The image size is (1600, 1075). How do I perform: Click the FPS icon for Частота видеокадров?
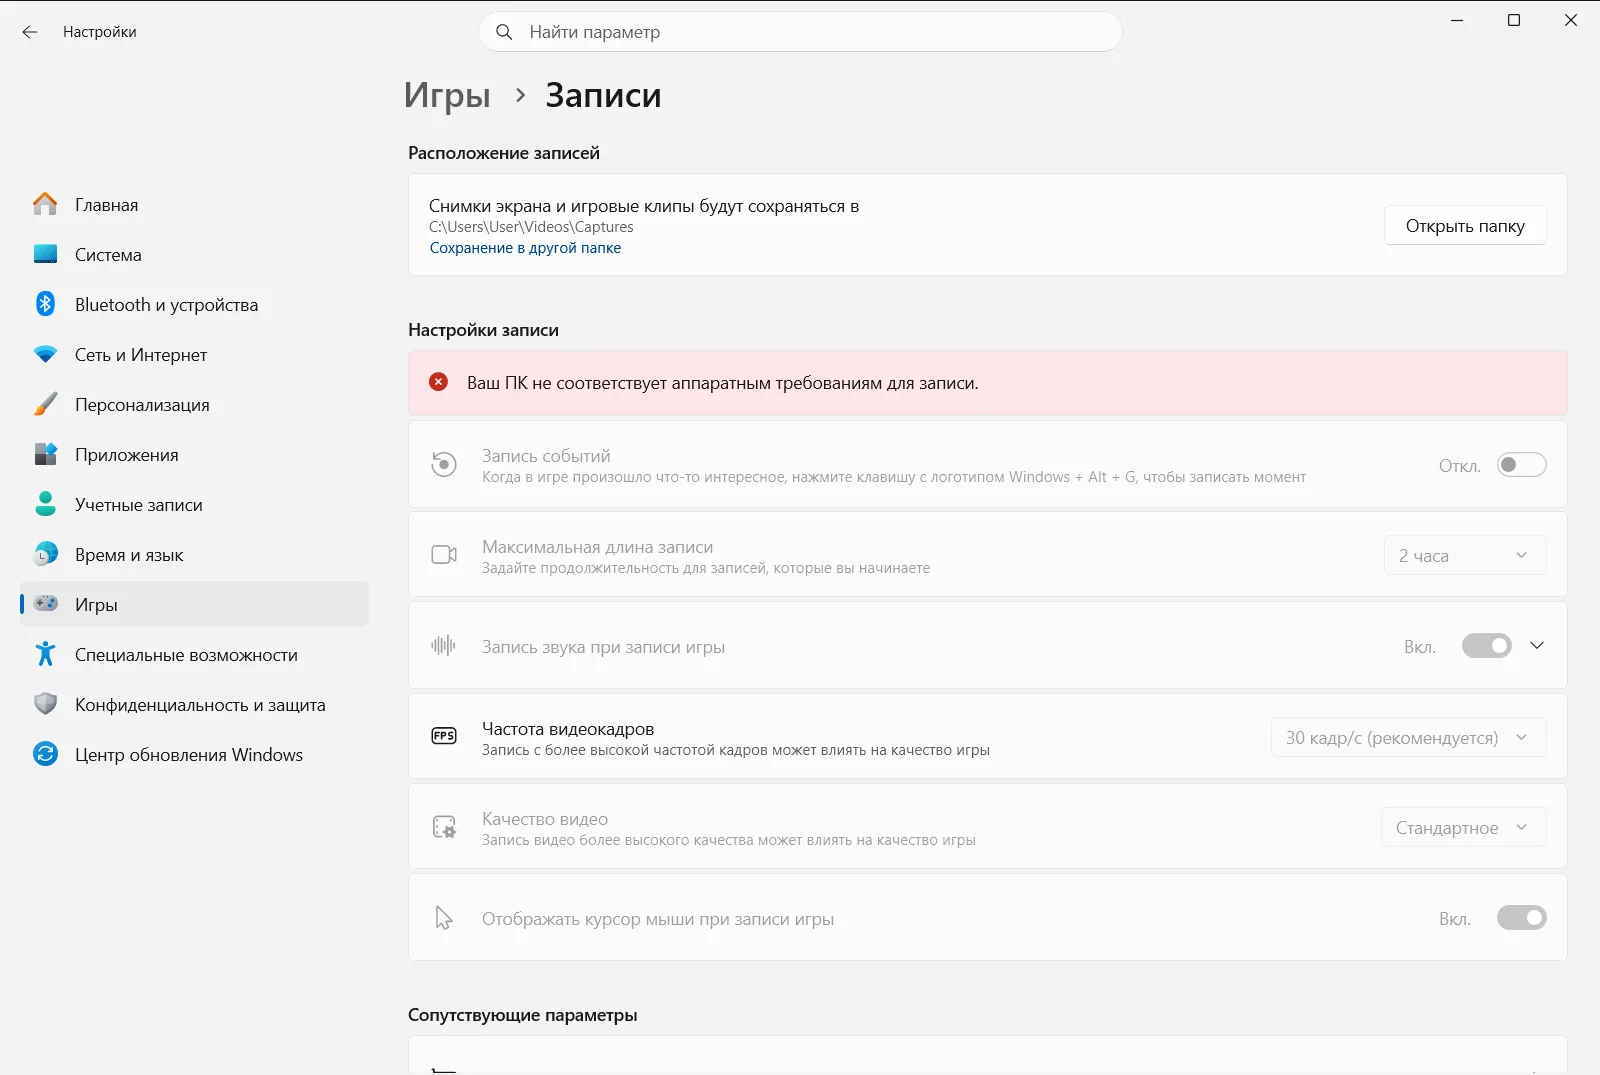[444, 736]
